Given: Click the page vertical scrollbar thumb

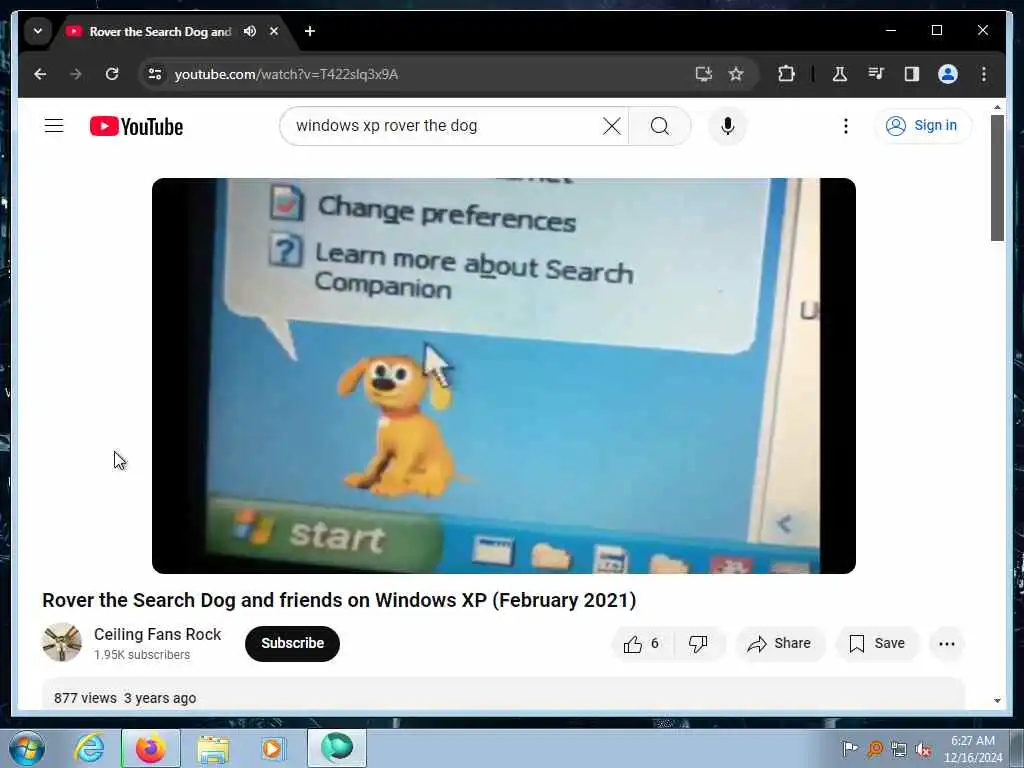Looking at the screenshot, I should click(997, 178).
